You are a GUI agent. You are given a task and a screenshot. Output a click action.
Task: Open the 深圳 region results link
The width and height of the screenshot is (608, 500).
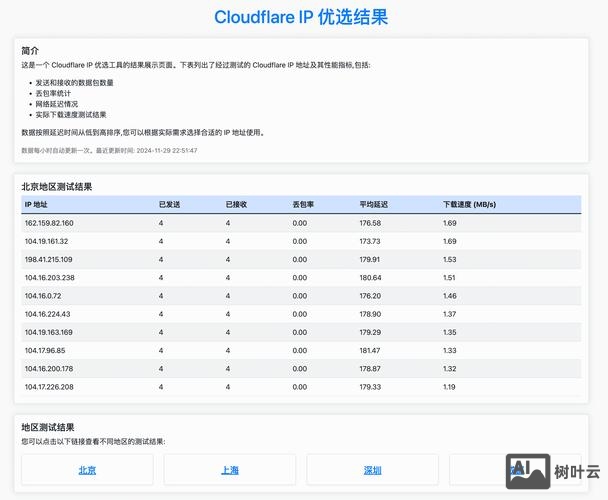point(373,470)
